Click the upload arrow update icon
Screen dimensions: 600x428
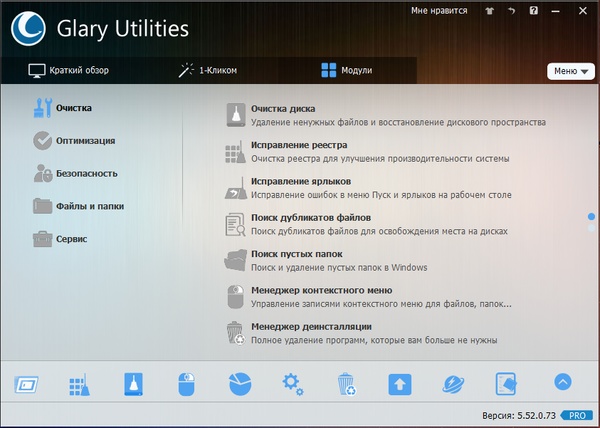(x=400, y=384)
